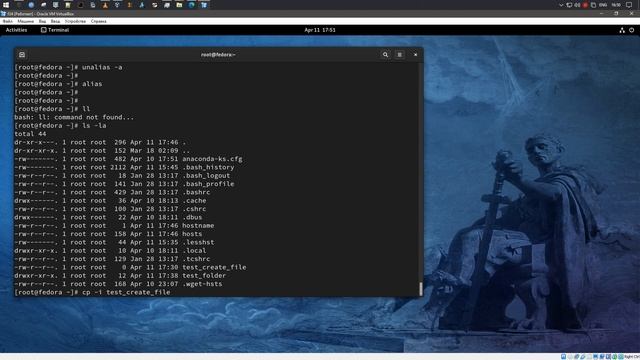This screenshot has height=360, width=640.
Task: Open the terminal hamburger menu
Action: (x=400, y=55)
